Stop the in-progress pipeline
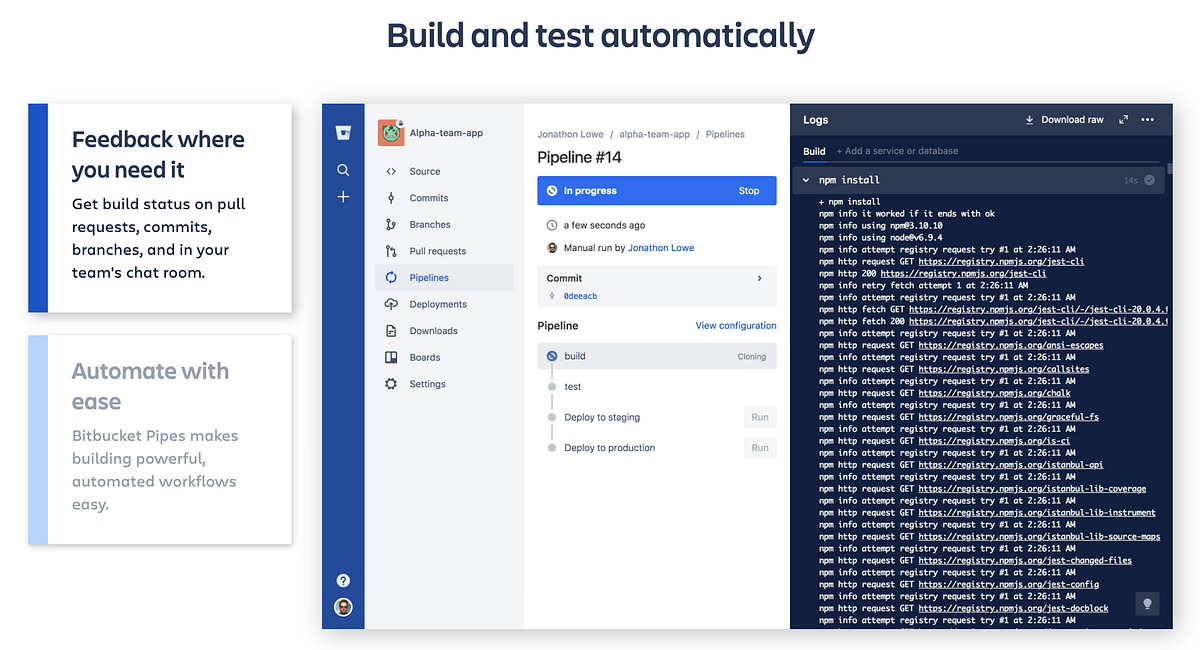Image resolution: width=1200 pixels, height=650 pixels. [748, 190]
